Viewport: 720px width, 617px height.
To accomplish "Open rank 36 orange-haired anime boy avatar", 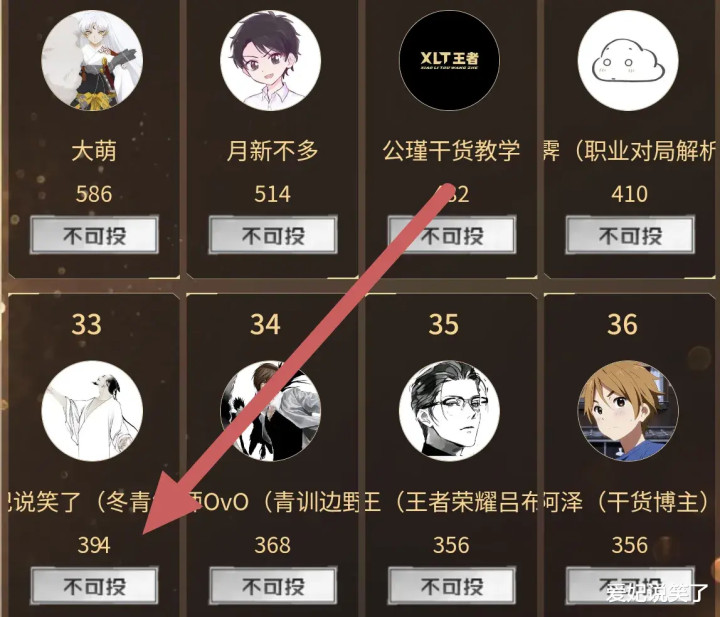I will pyautogui.click(x=628, y=411).
